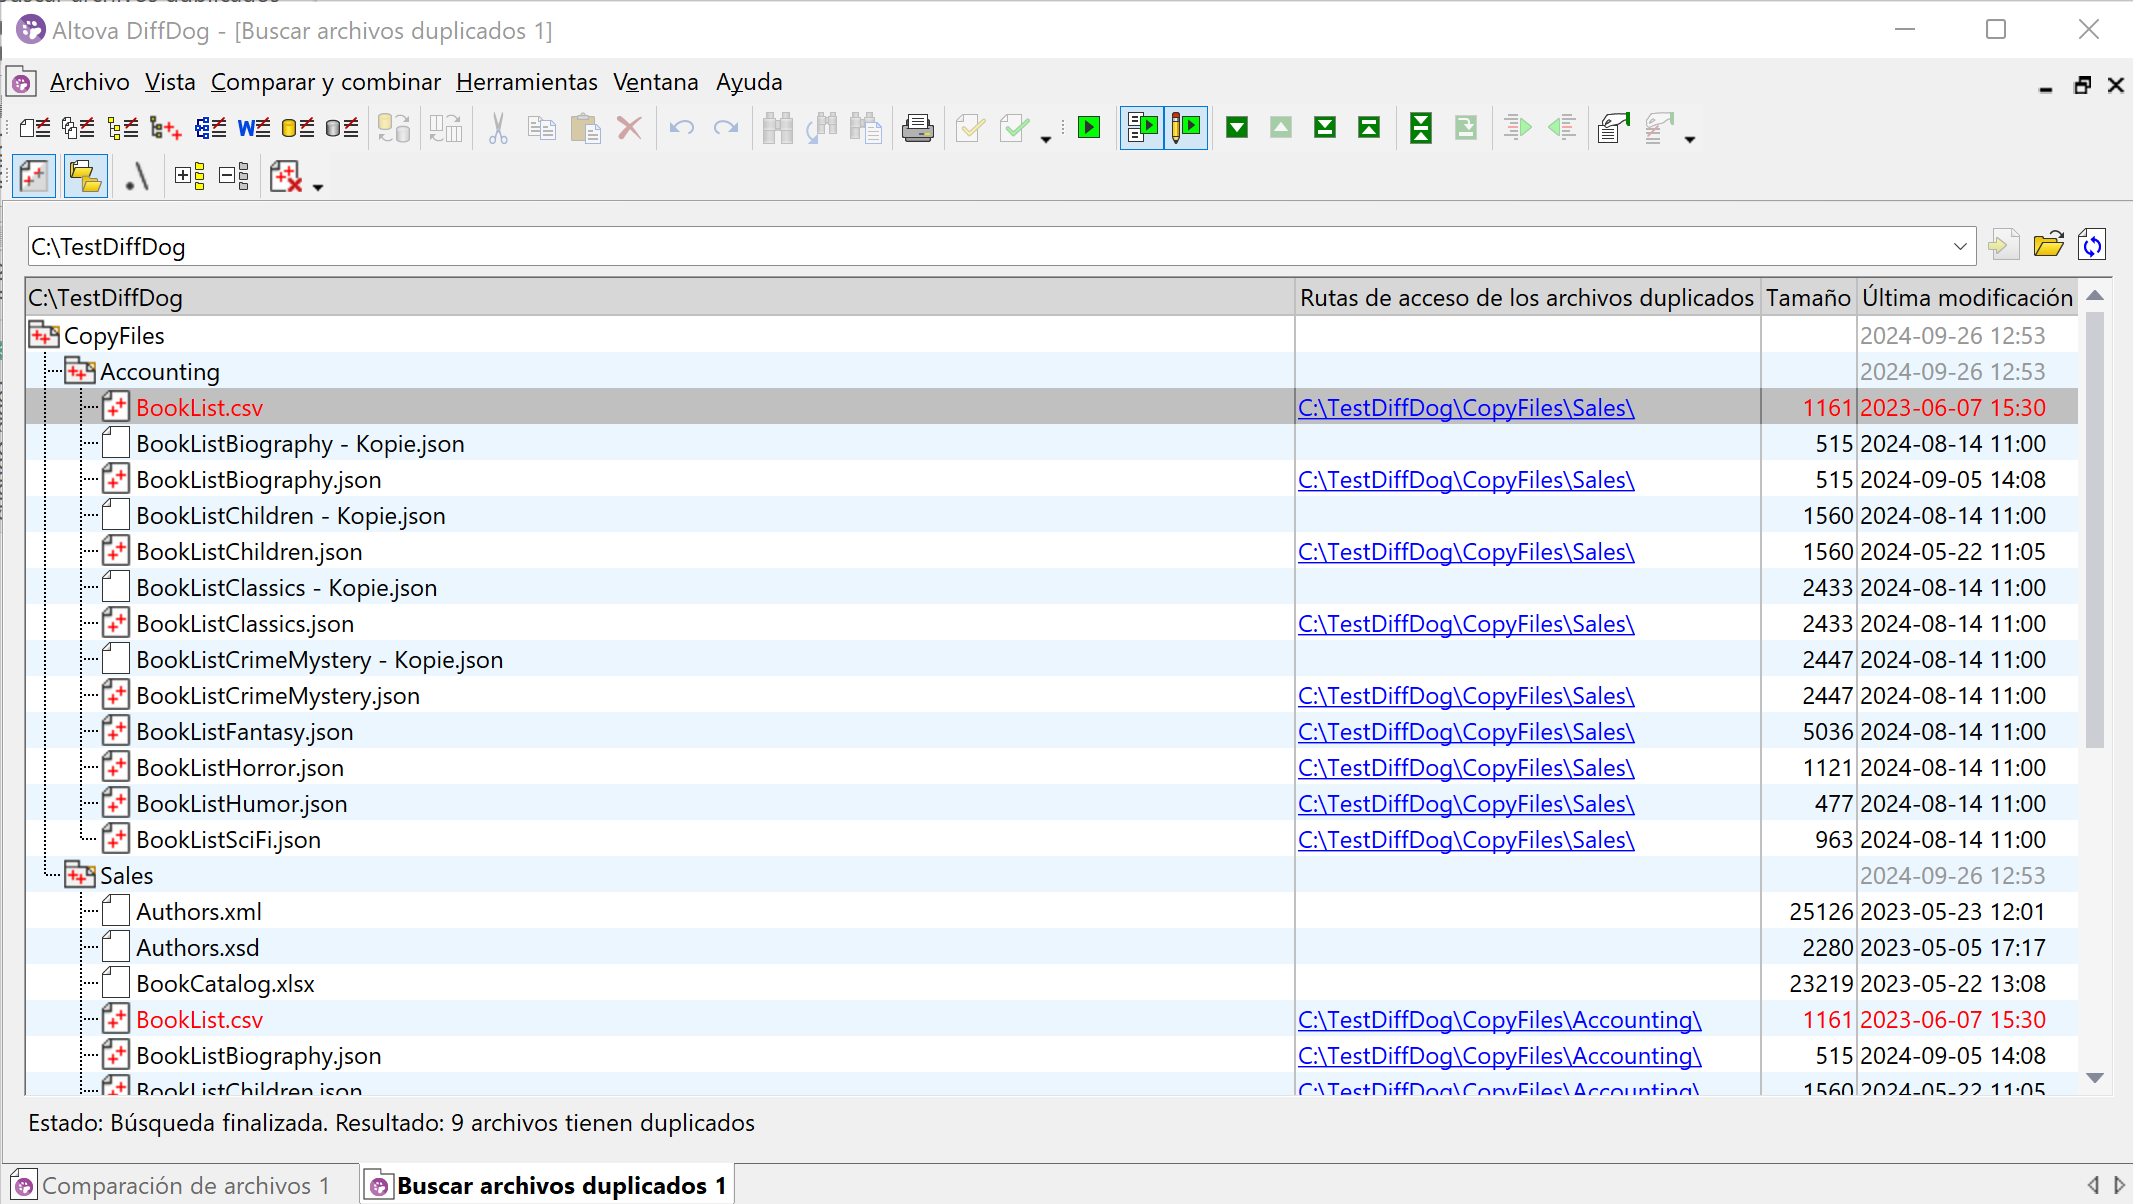Click the Última modificación column header
The height and width of the screenshot is (1204, 2133).
1967,297
